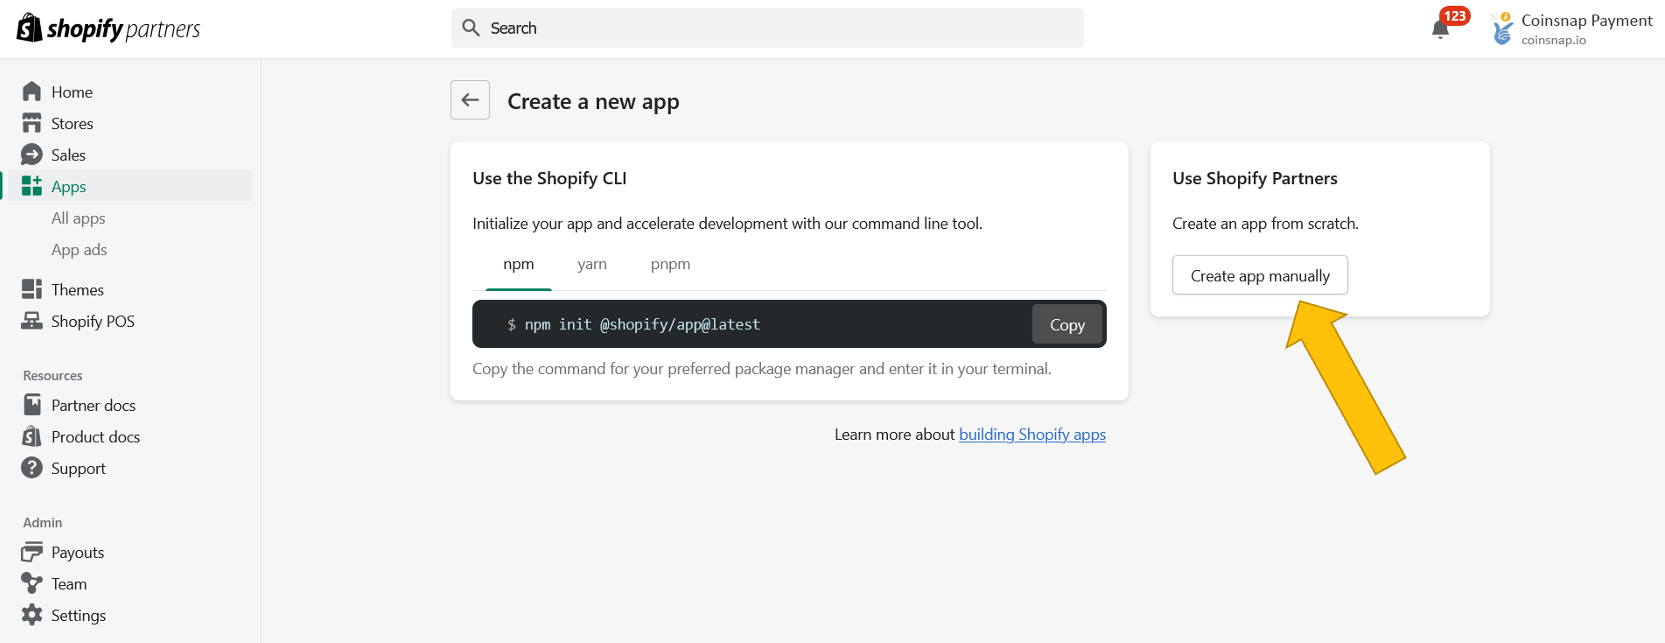Screen dimensions: 1665x643
Task: Click the Themes layout icon
Action: point(32,289)
